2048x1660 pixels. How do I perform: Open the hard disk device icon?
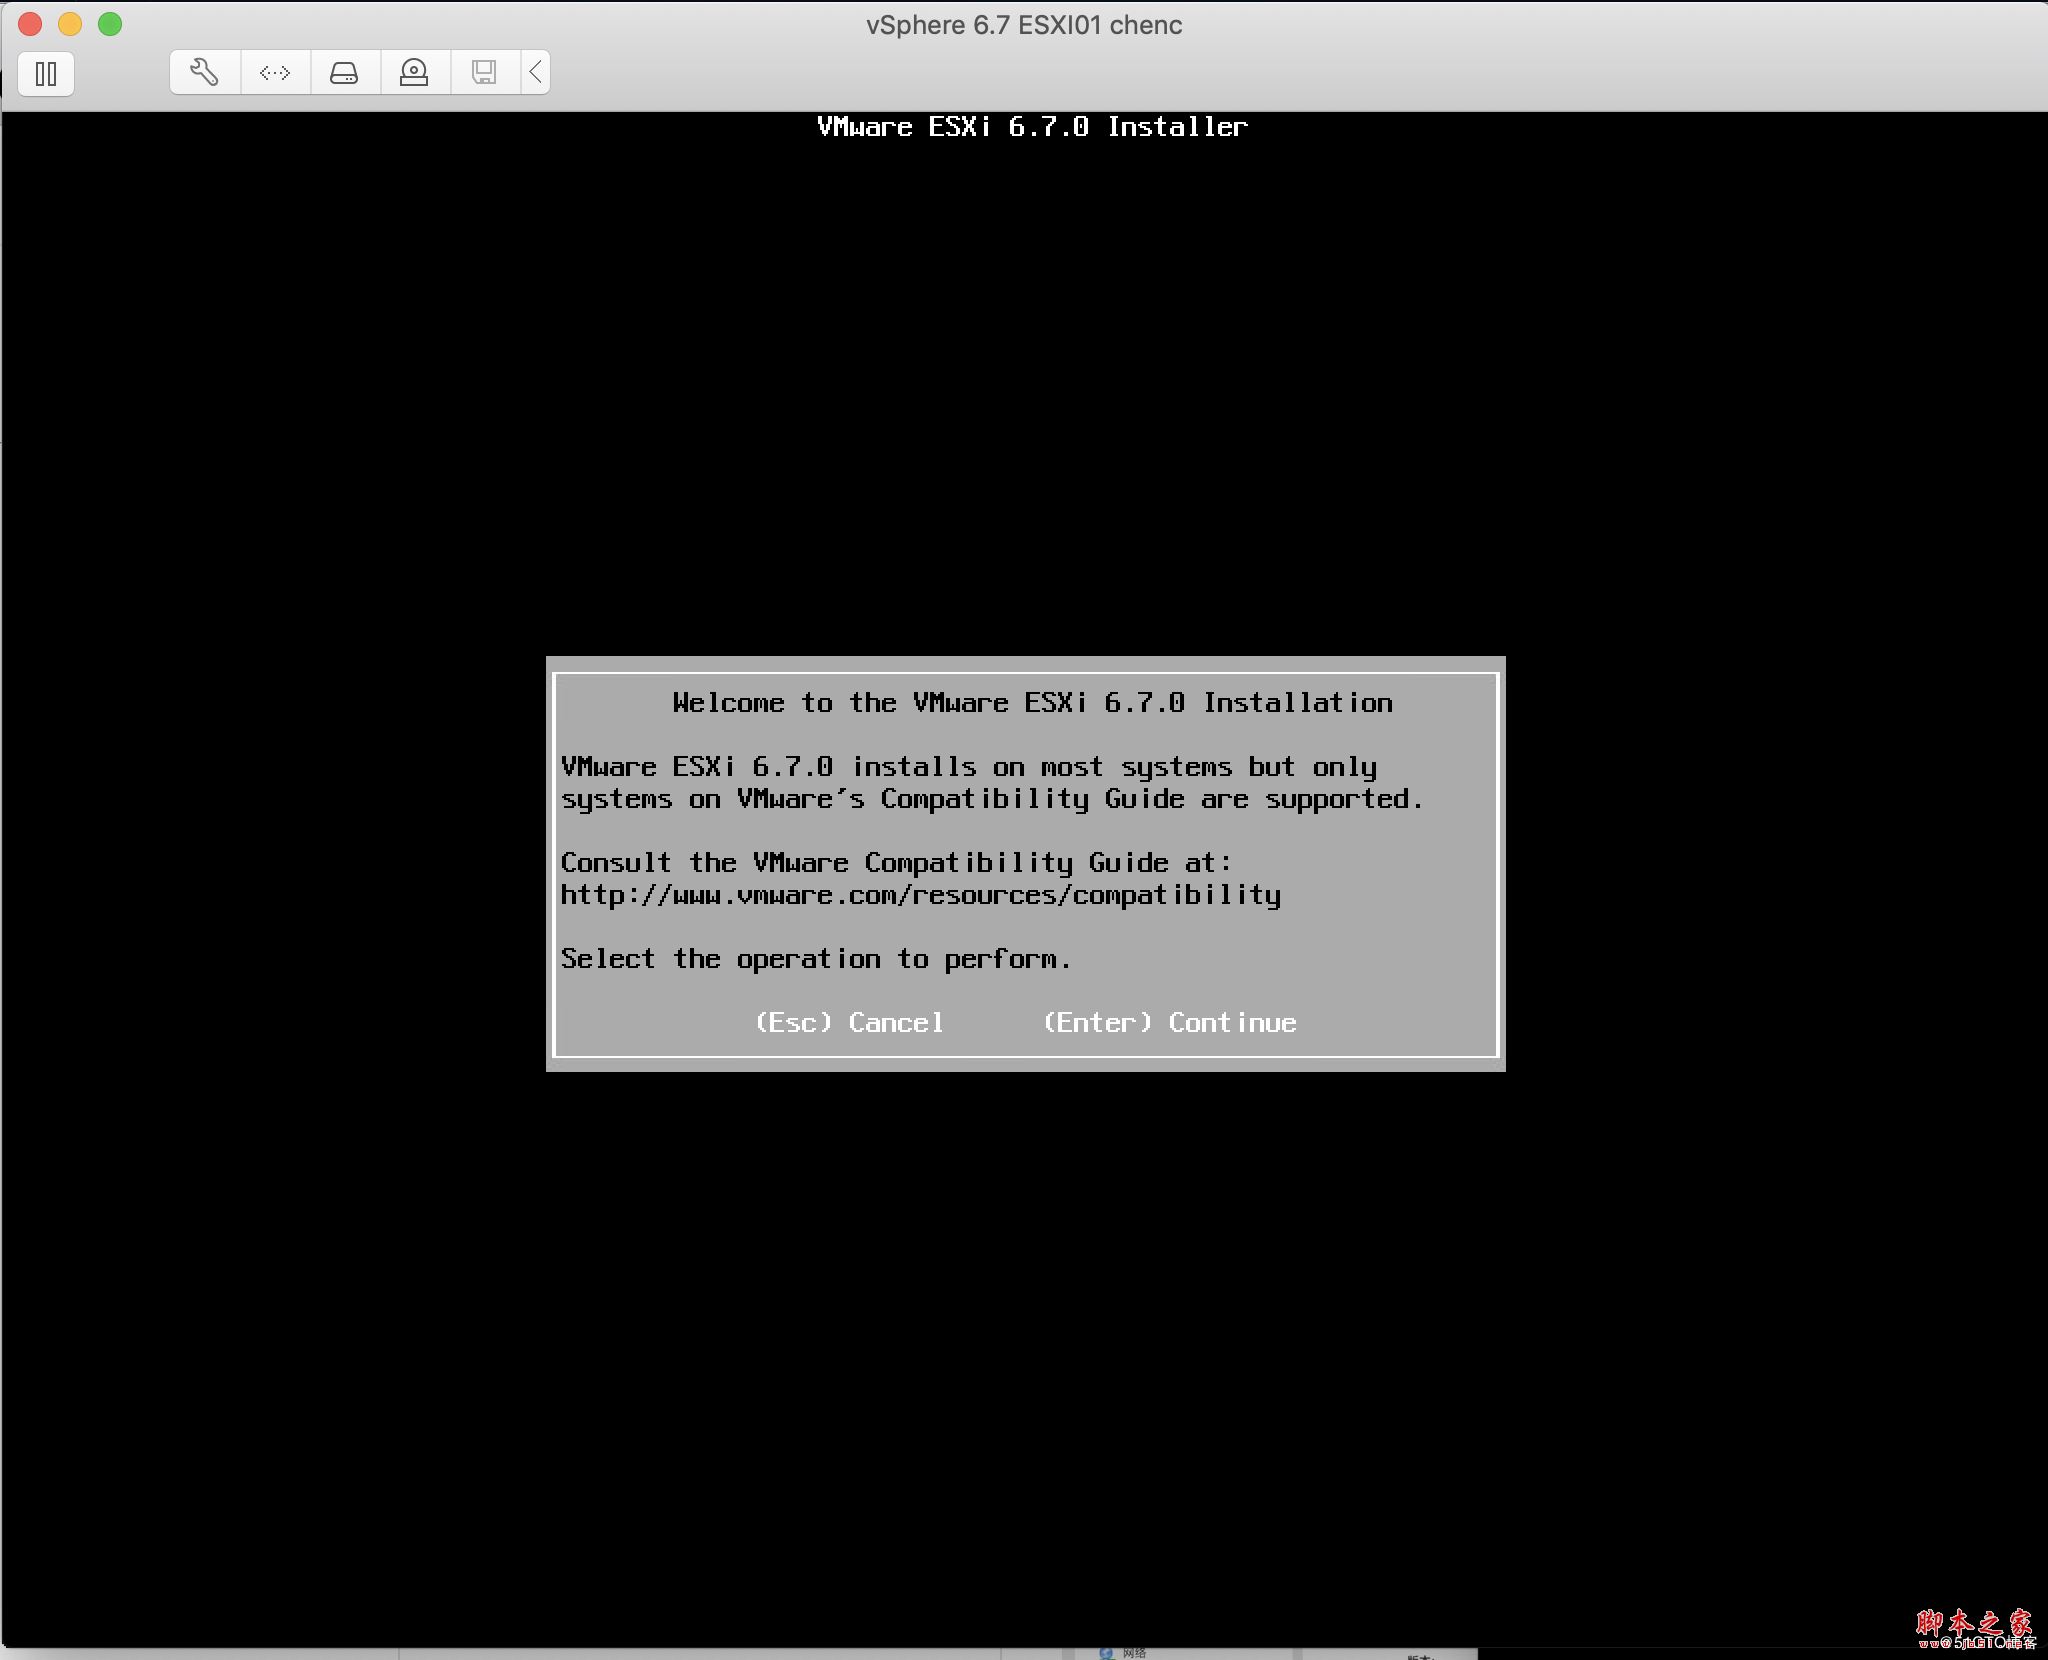[344, 72]
